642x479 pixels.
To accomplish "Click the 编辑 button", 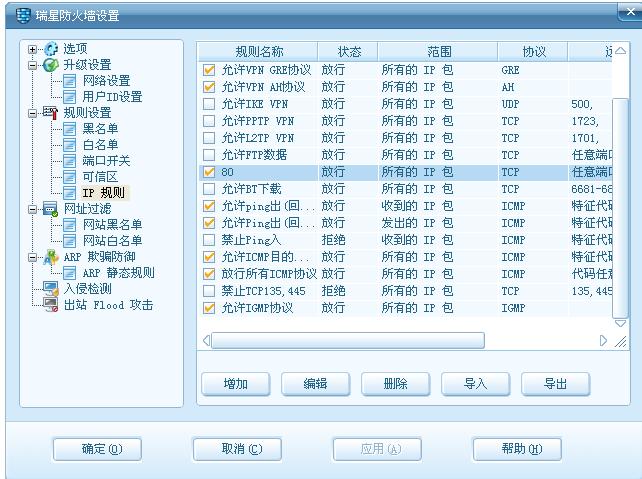I will pyautogui.click(x=316, y=384).
